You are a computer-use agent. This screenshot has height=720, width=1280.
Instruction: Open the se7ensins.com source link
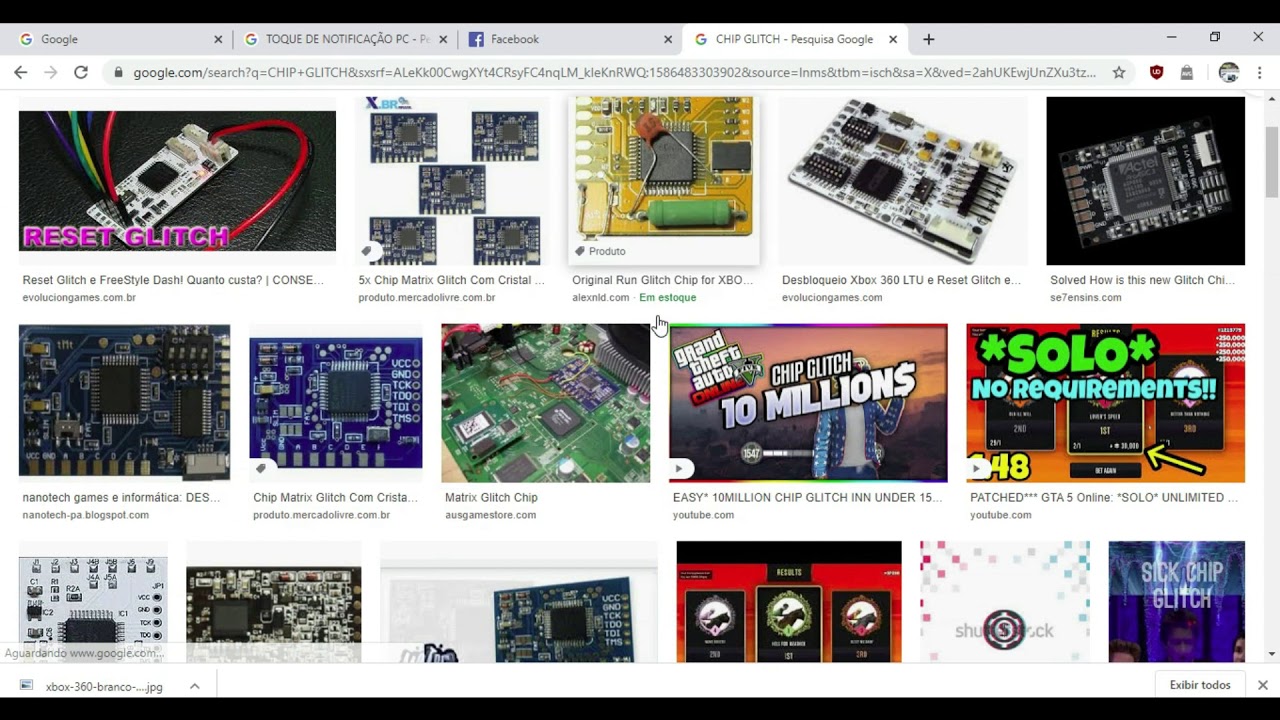coord(1086,298)
